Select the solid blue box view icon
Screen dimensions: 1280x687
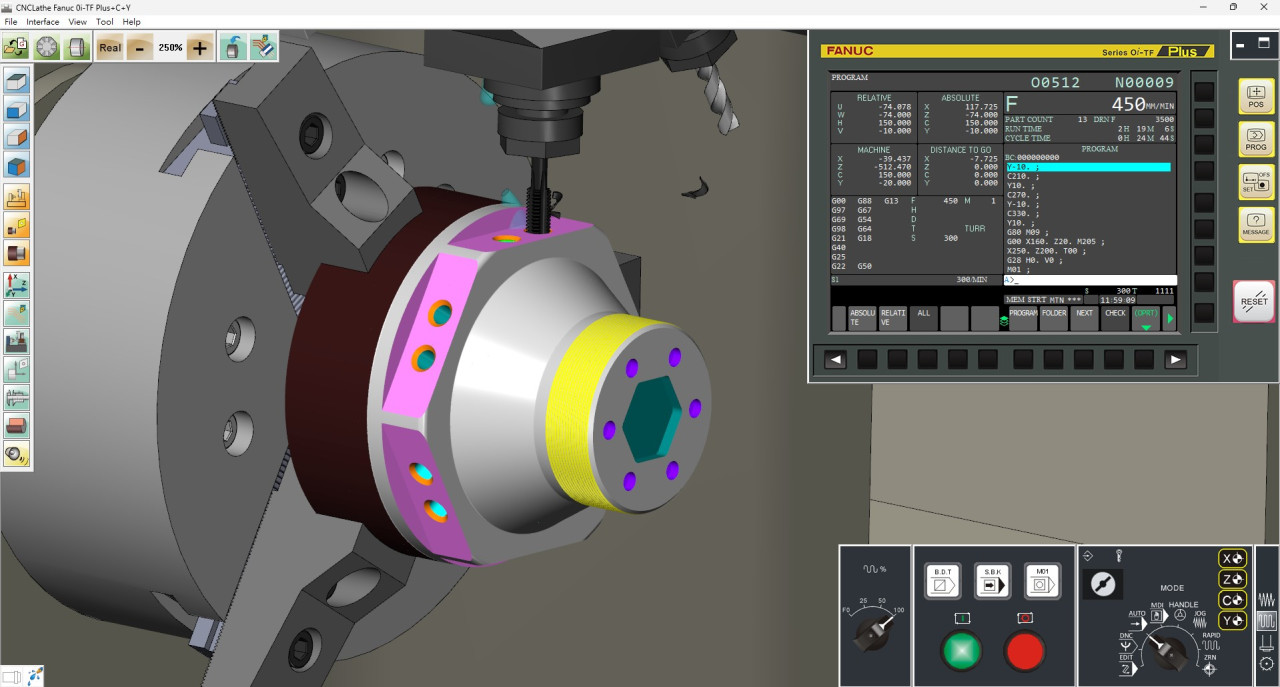(x=17, y=110)
